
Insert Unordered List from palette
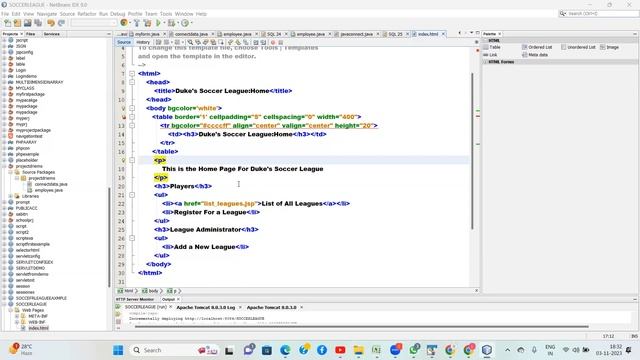coord(578,47)
